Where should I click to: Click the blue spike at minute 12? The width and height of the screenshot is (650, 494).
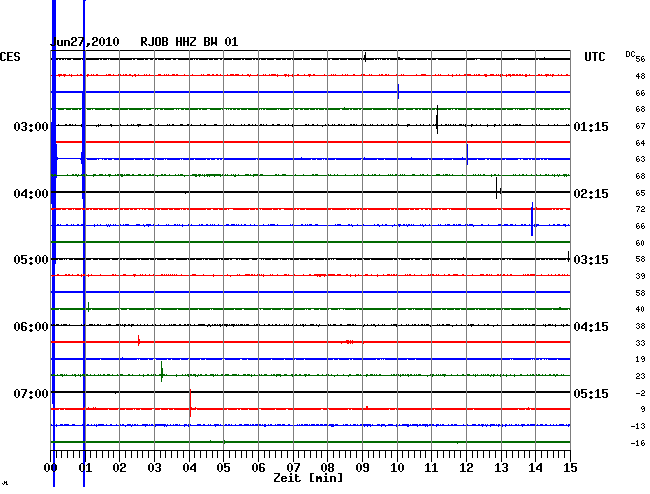[467, 155]
